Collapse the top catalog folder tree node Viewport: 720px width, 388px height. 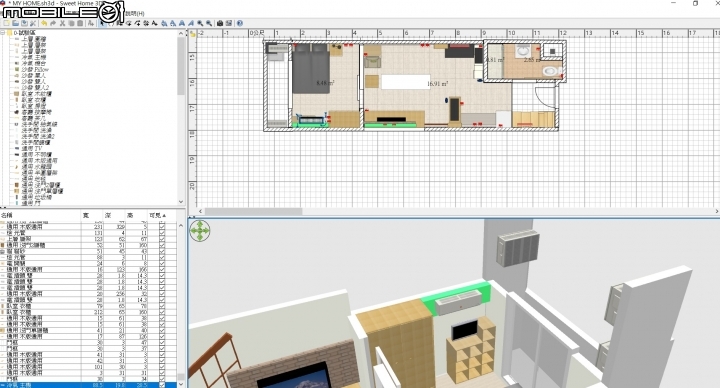coord(3,33)
